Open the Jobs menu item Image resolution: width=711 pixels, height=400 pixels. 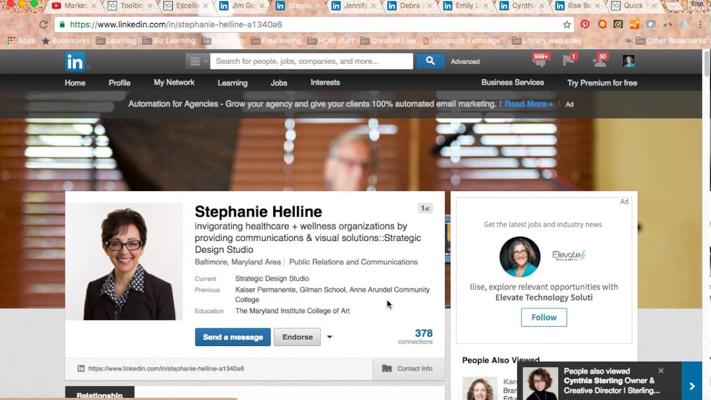pos(279,83)
